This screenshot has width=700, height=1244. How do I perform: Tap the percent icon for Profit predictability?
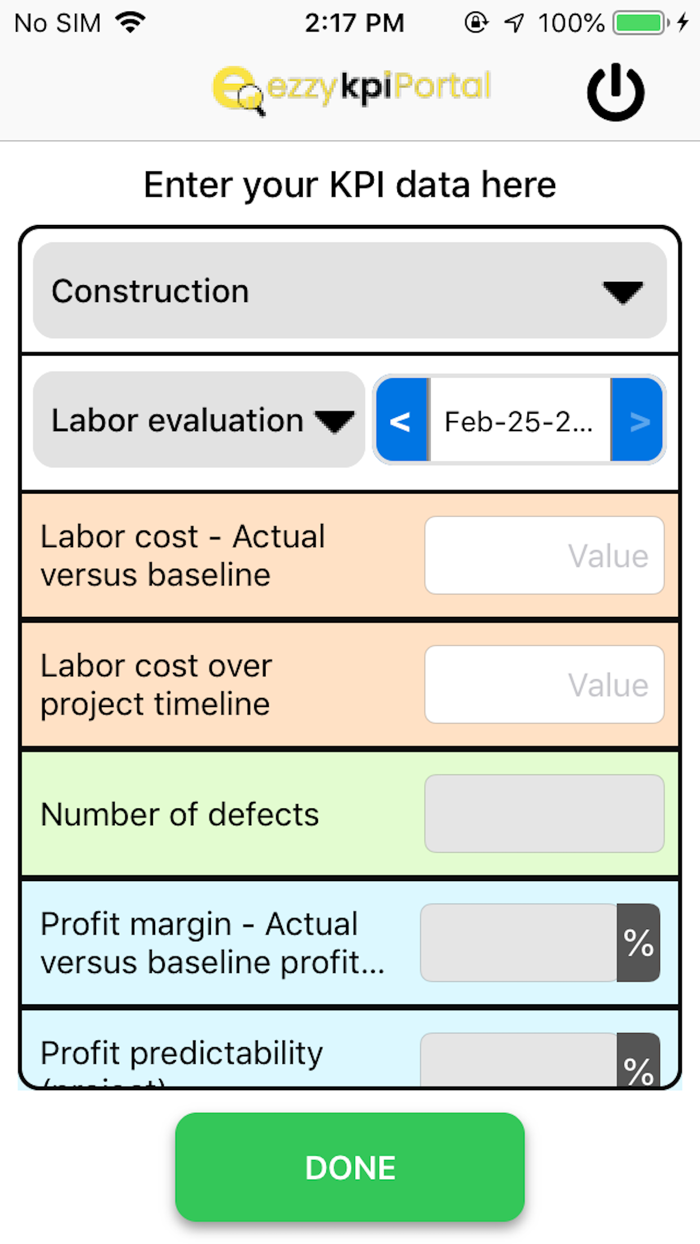point(639,1064)
